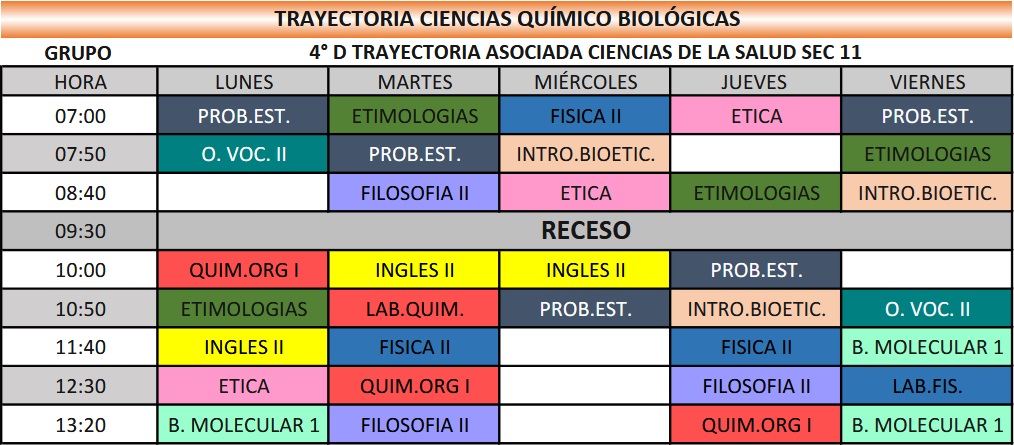Select B. MOLECULAR 1 on Monday at 13:20
The width and height of the screenshot is (1014, 445).
click(244, 425)
